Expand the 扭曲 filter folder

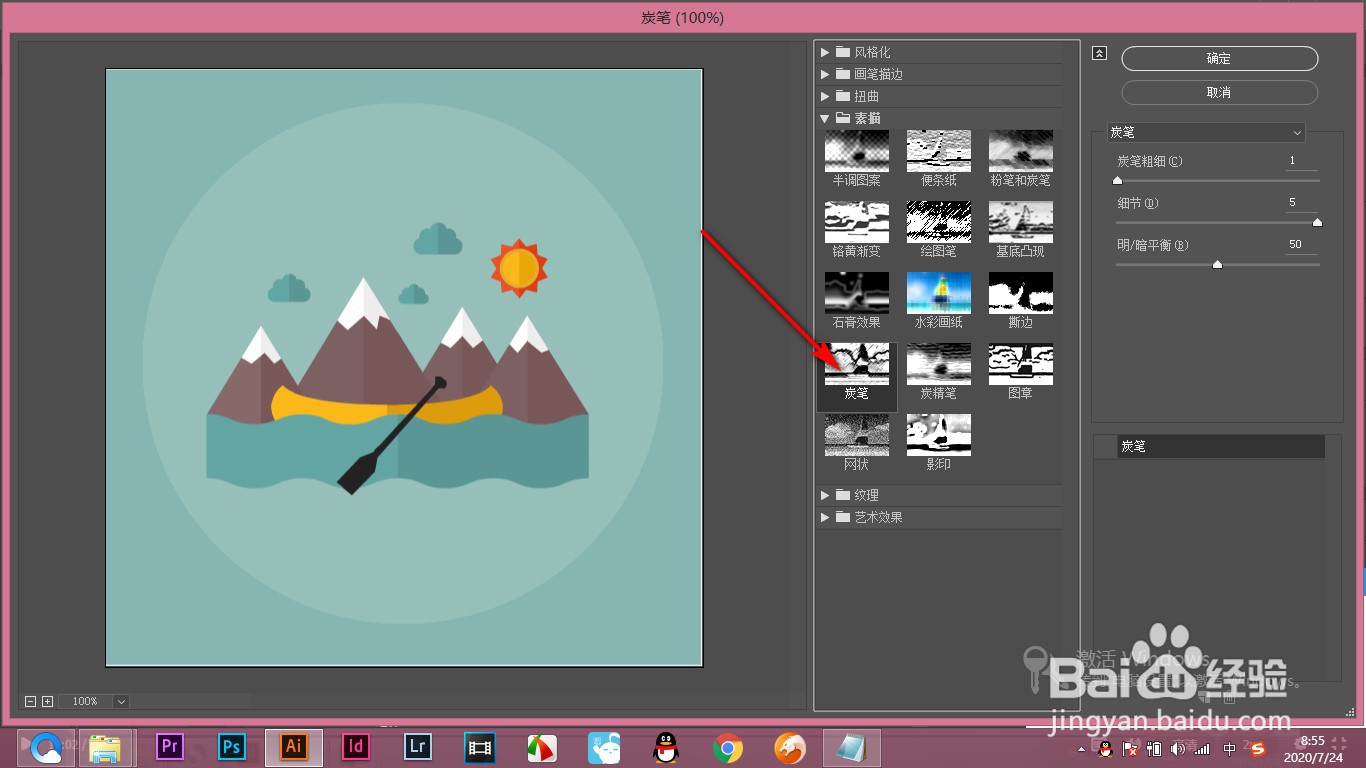click(825, 96)
